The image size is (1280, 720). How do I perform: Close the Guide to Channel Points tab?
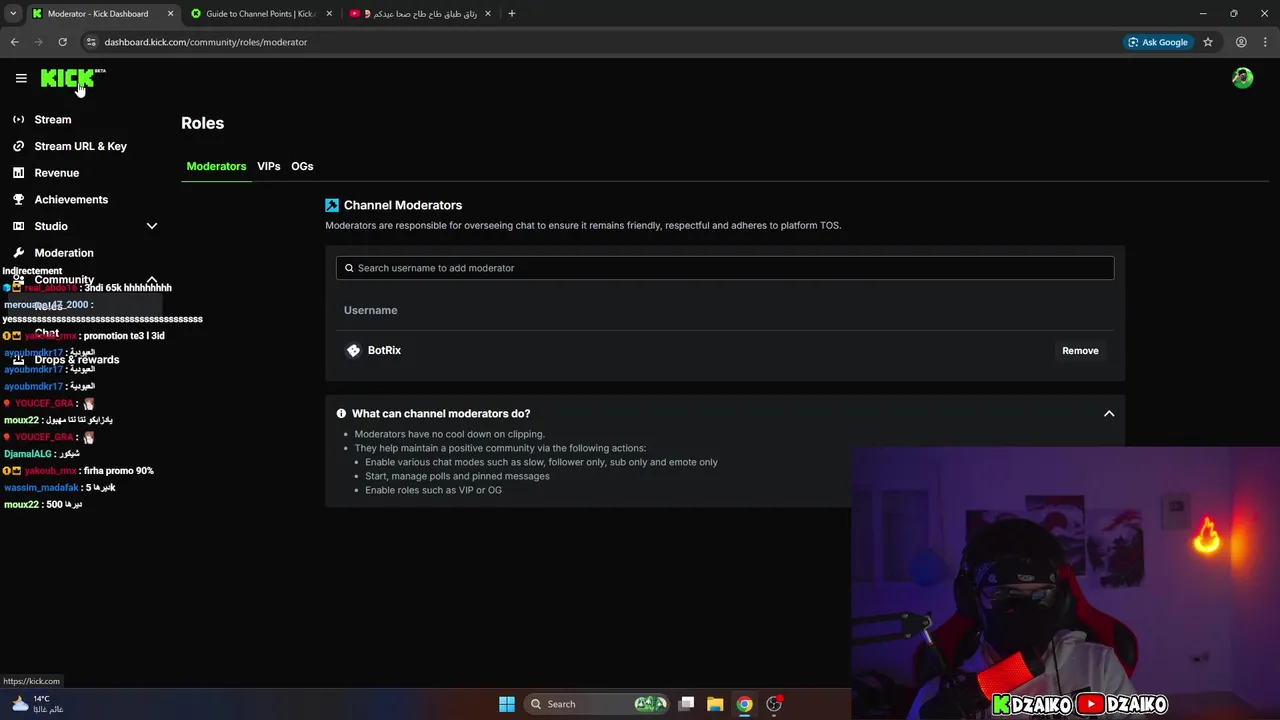click(329, 14)
